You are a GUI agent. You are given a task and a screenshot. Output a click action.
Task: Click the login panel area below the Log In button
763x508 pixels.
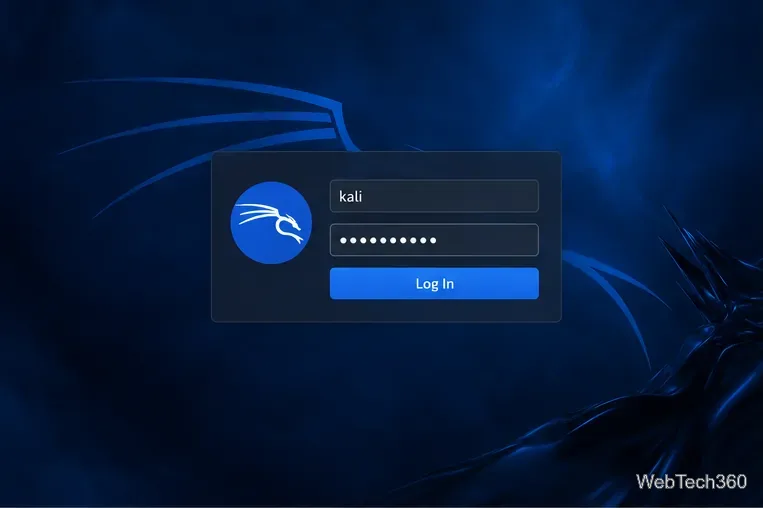[434, 310]
